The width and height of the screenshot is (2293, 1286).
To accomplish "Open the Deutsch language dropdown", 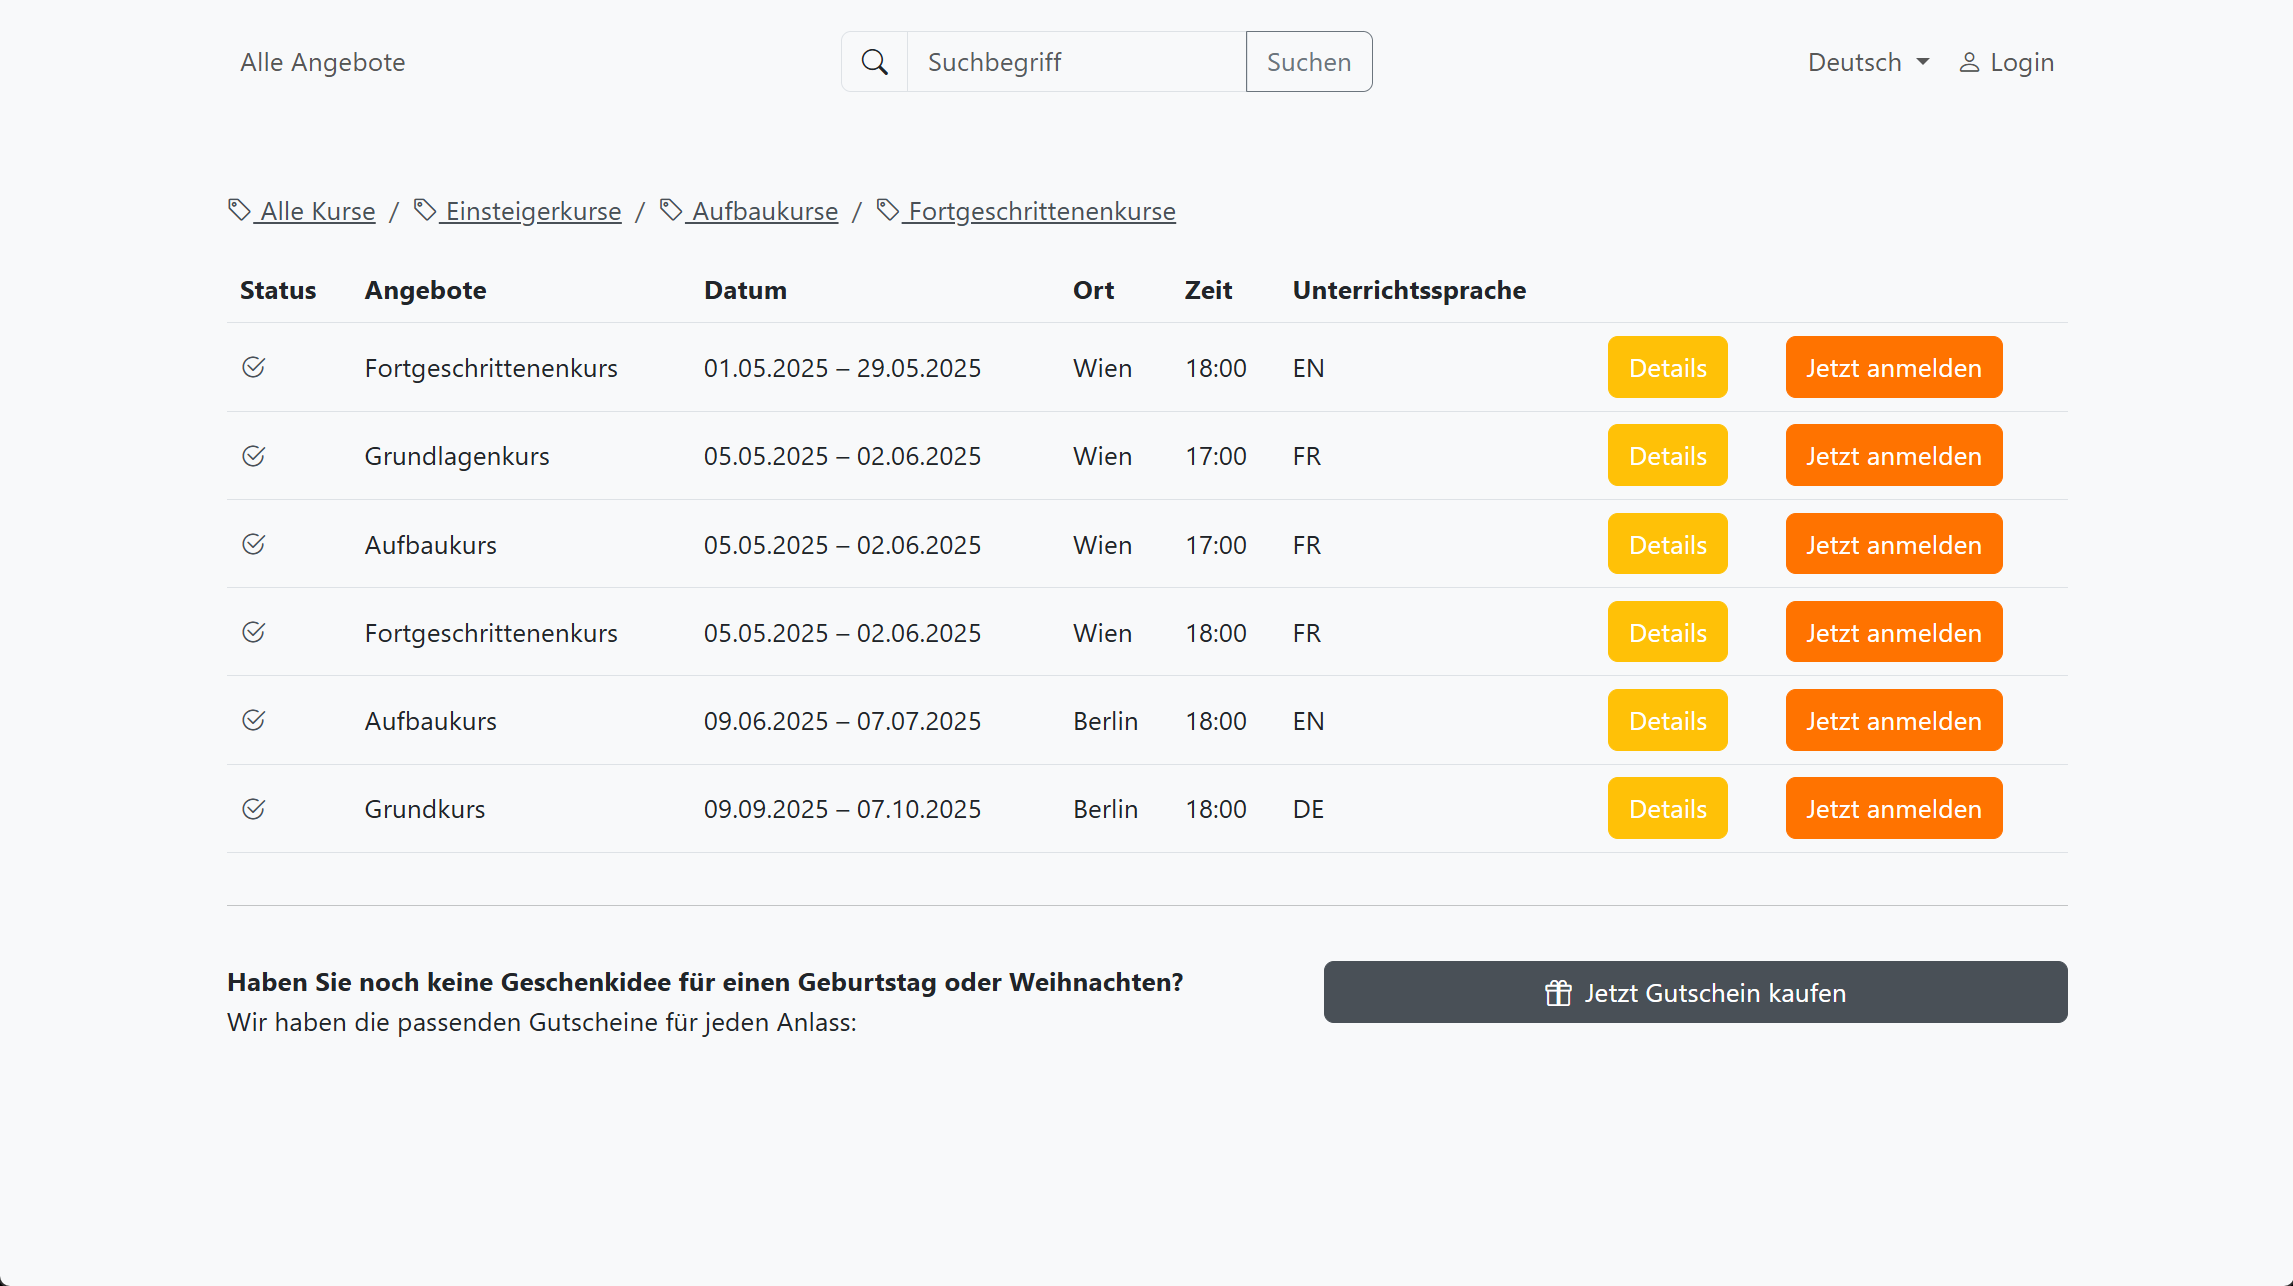I will (x=1868, y=62).
